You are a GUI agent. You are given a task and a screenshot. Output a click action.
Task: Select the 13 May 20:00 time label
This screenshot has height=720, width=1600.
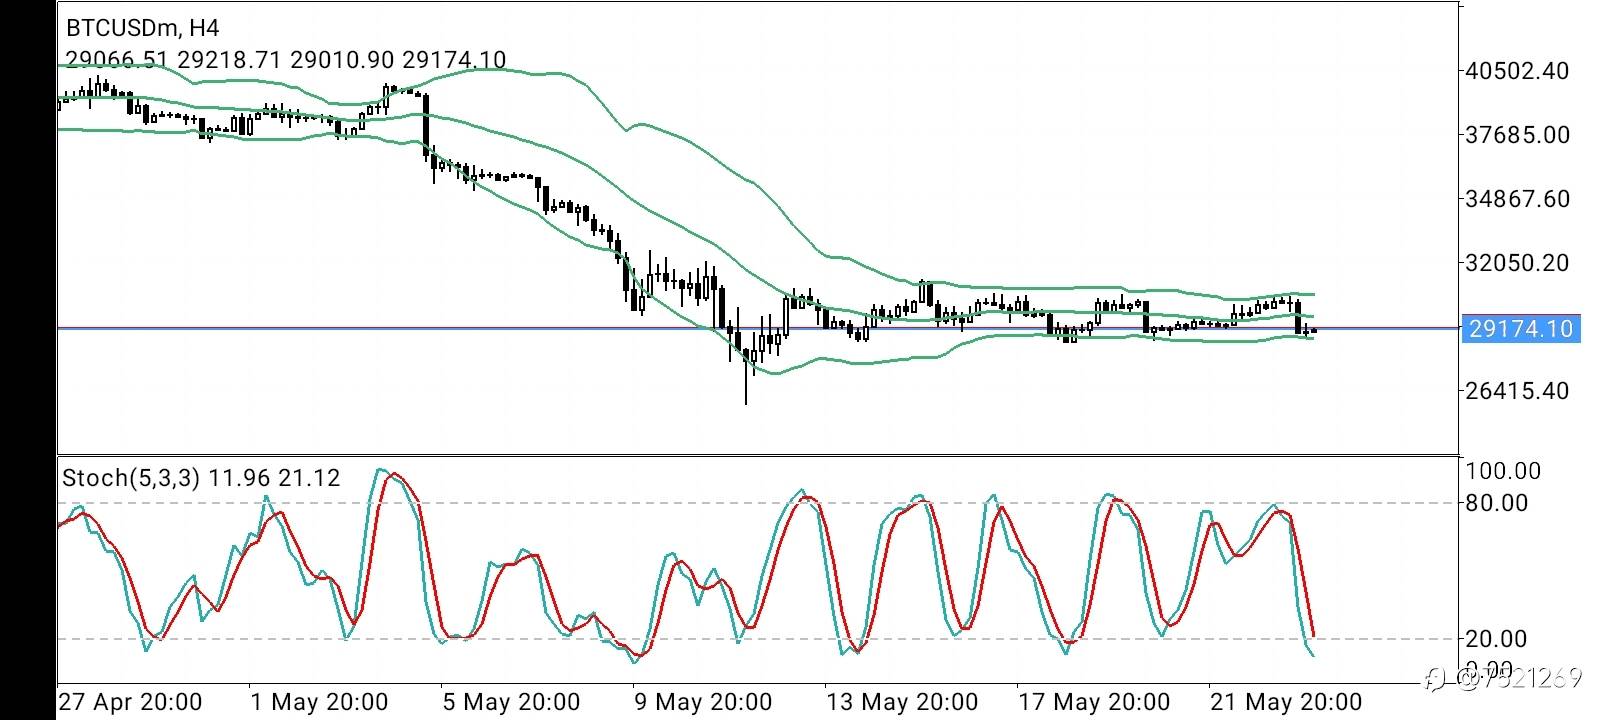click(901, 701)
